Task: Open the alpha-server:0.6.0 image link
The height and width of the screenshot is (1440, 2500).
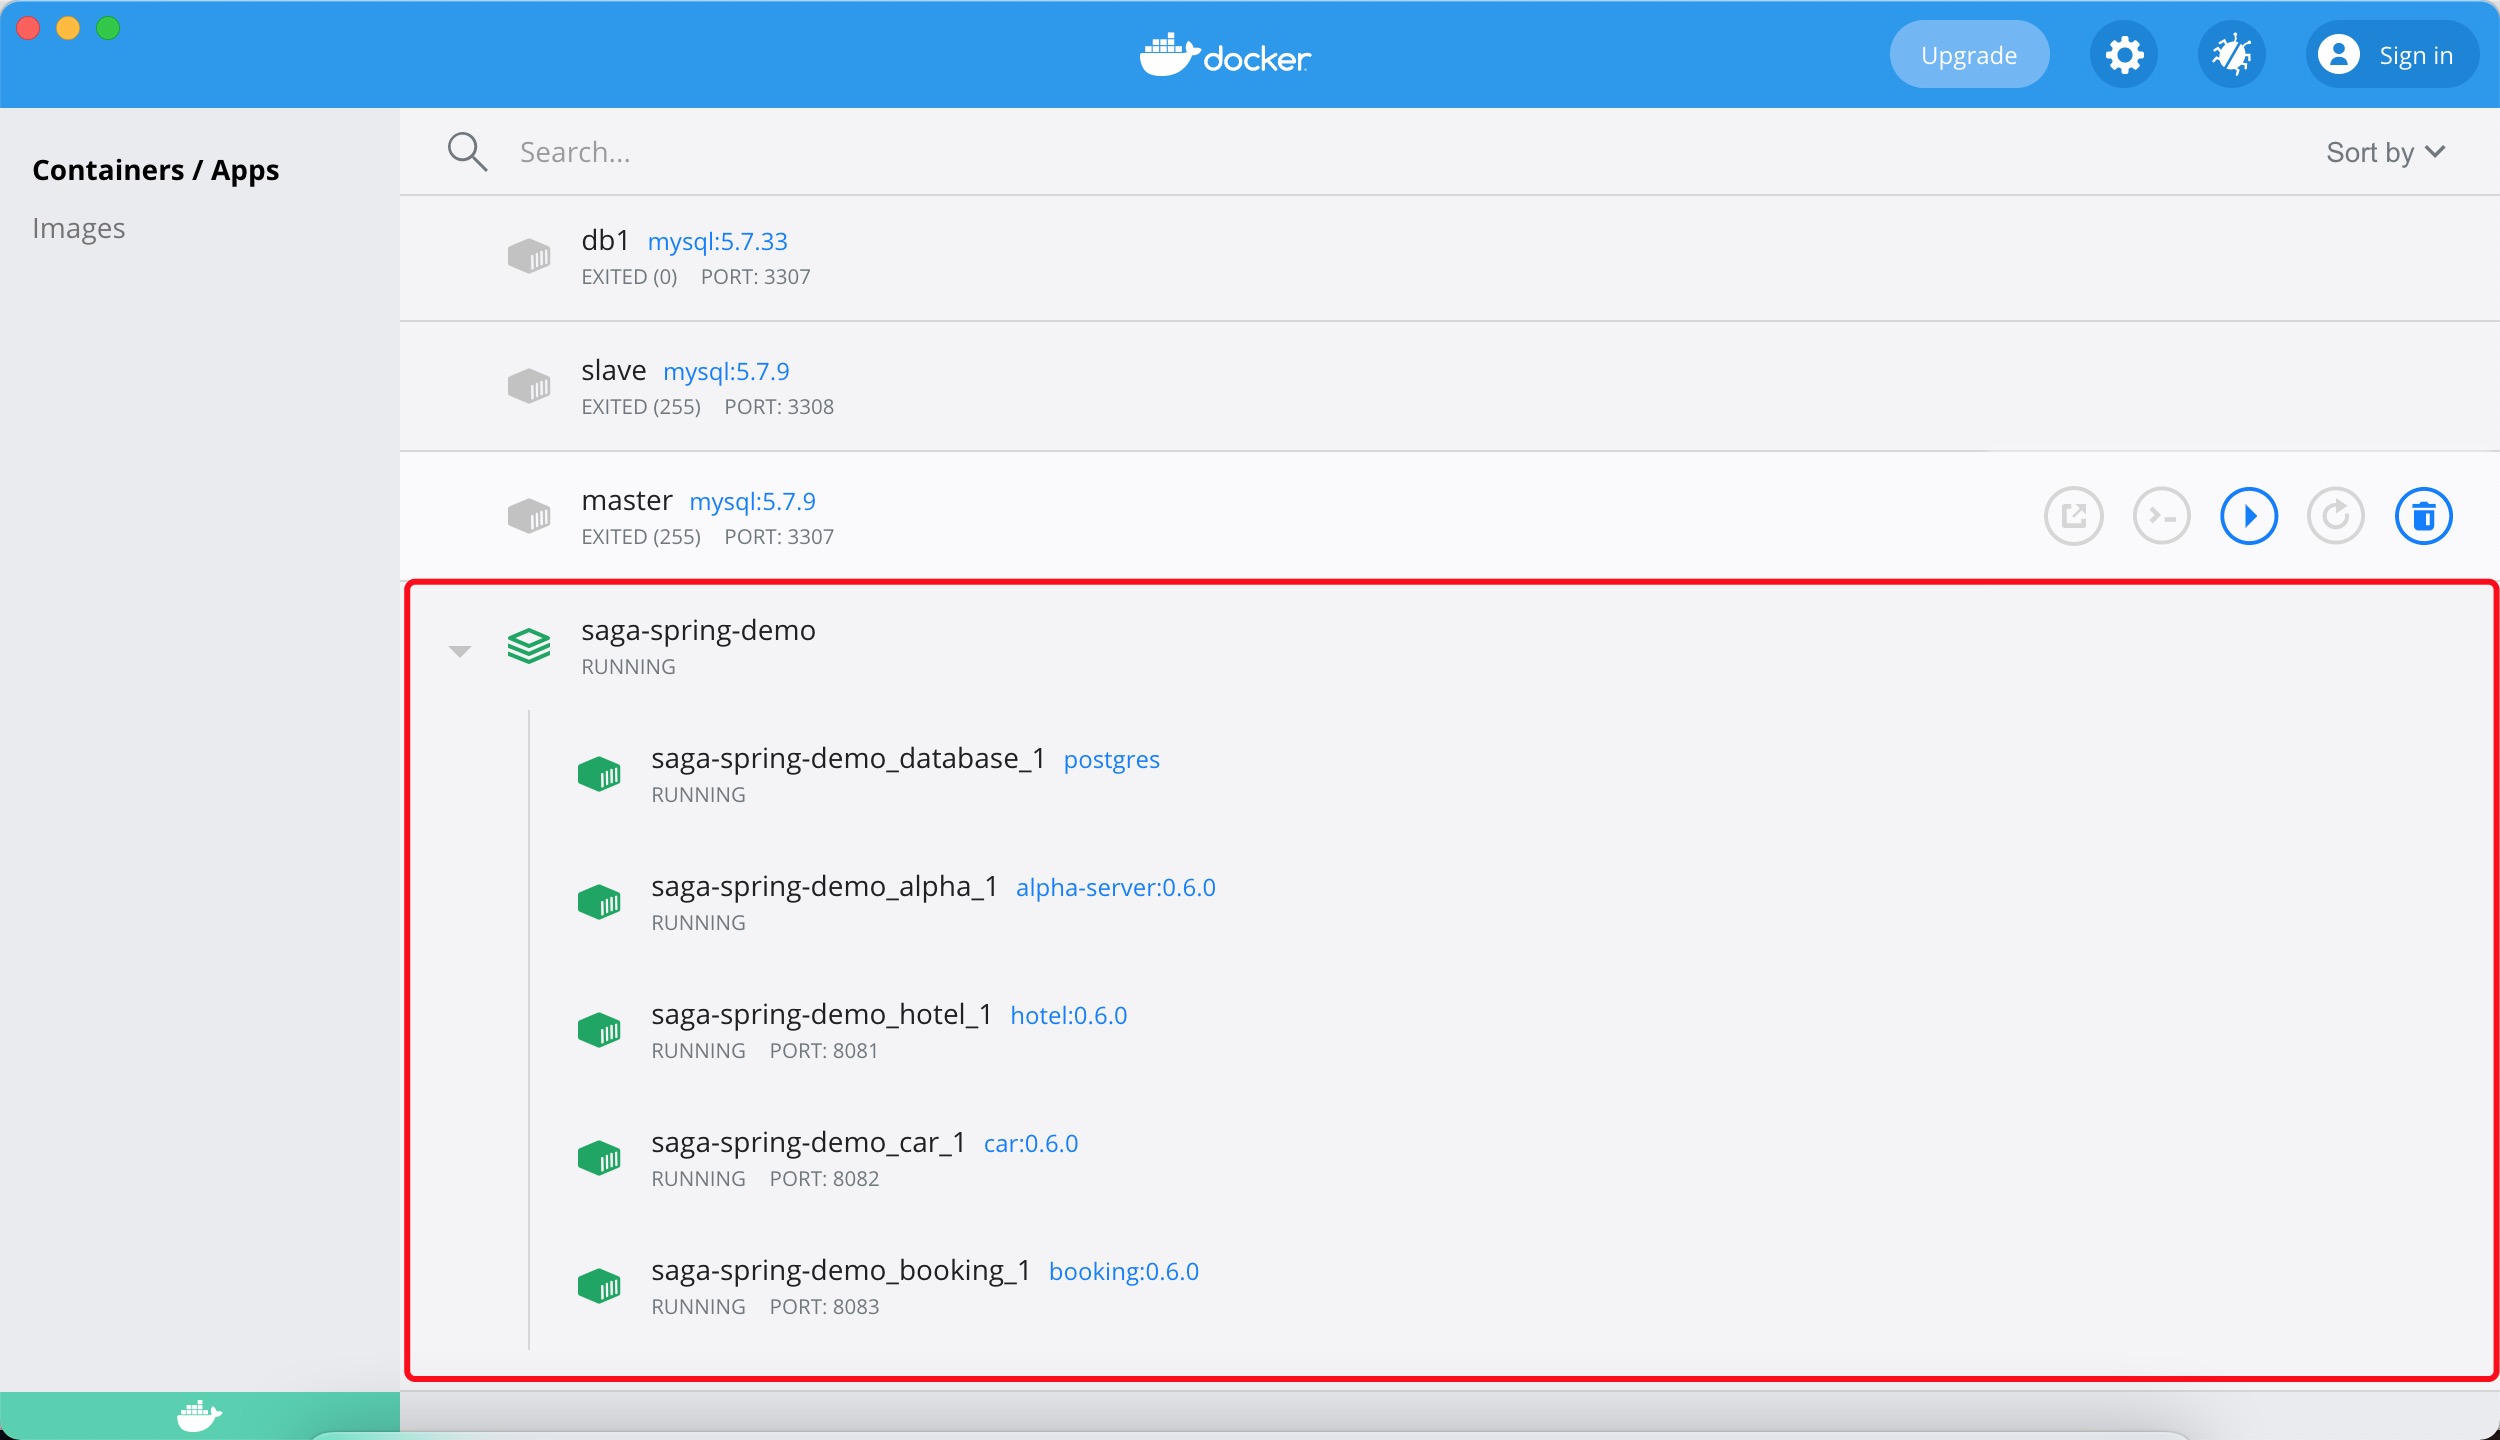Action: tap(1116, 888)
